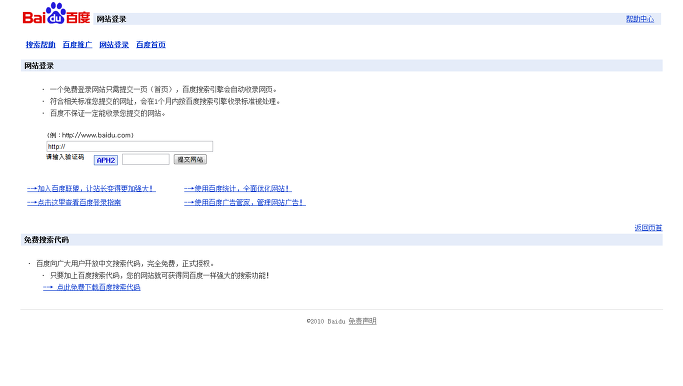Select the 网站登录 navigation link
683x386 pixels.
pyautogui.click(x=114, y=44)
